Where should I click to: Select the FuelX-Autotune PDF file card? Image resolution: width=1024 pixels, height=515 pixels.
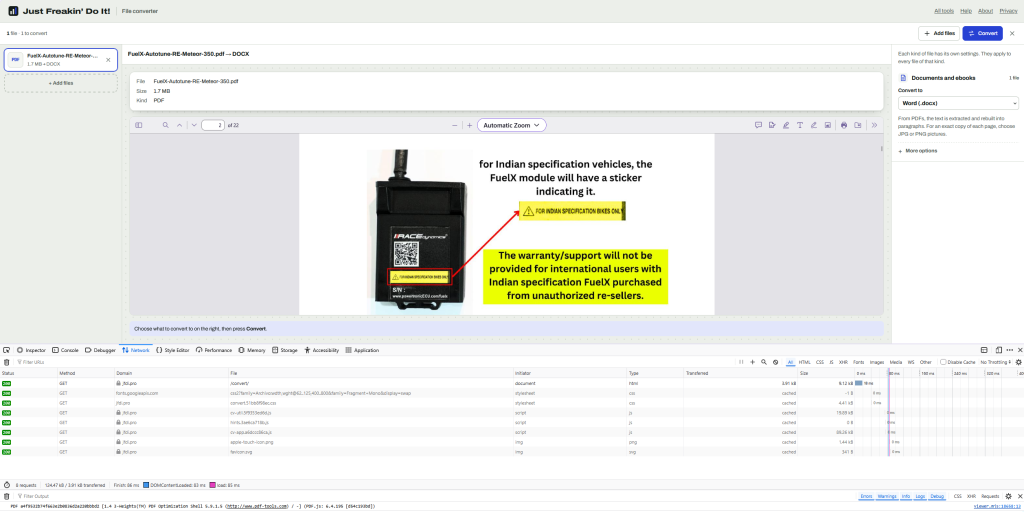(x=61, y=59)
